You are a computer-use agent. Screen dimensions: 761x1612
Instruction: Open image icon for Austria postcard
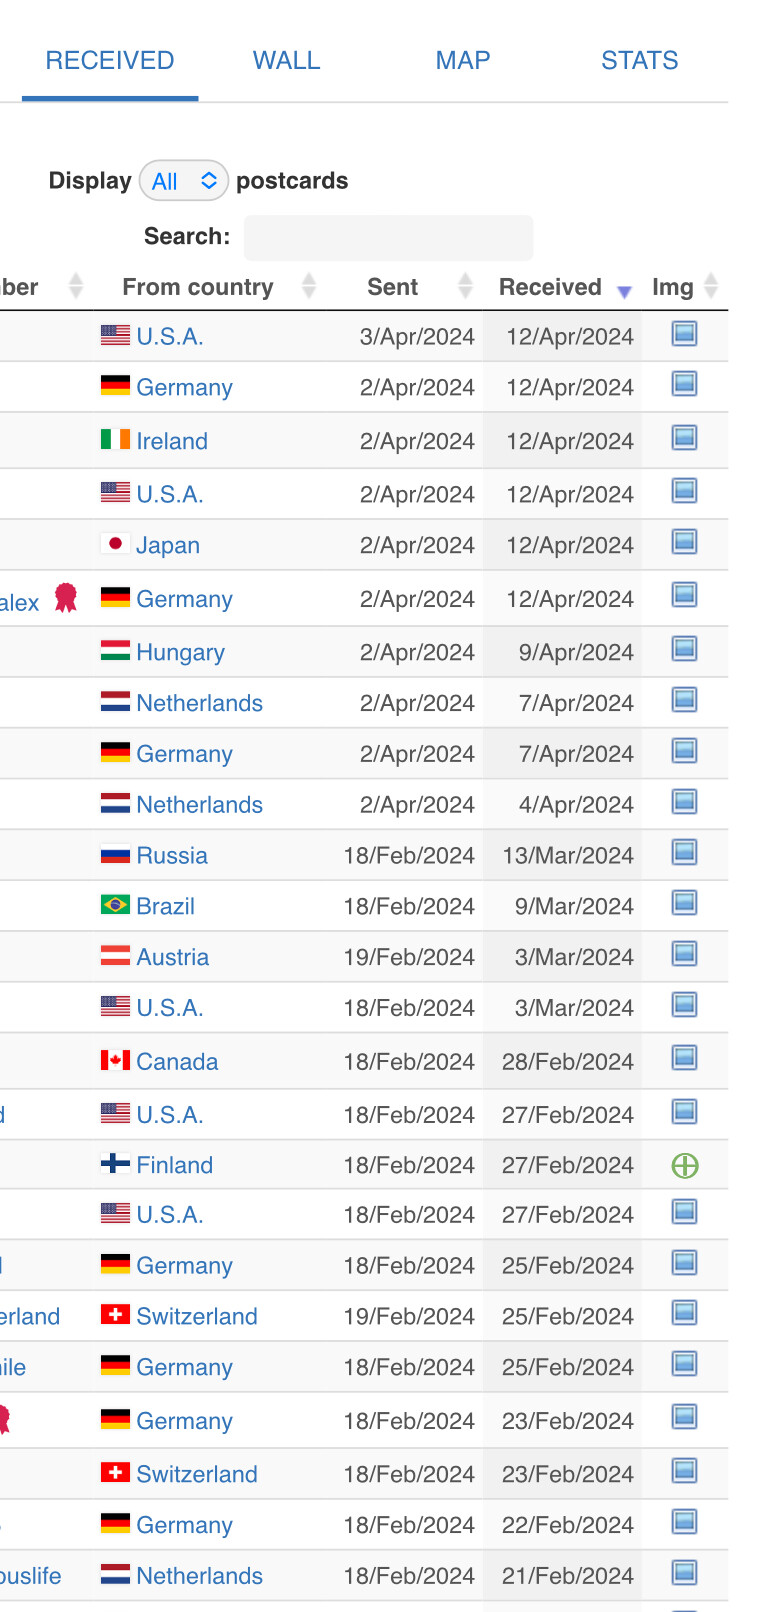pos(684,954)
